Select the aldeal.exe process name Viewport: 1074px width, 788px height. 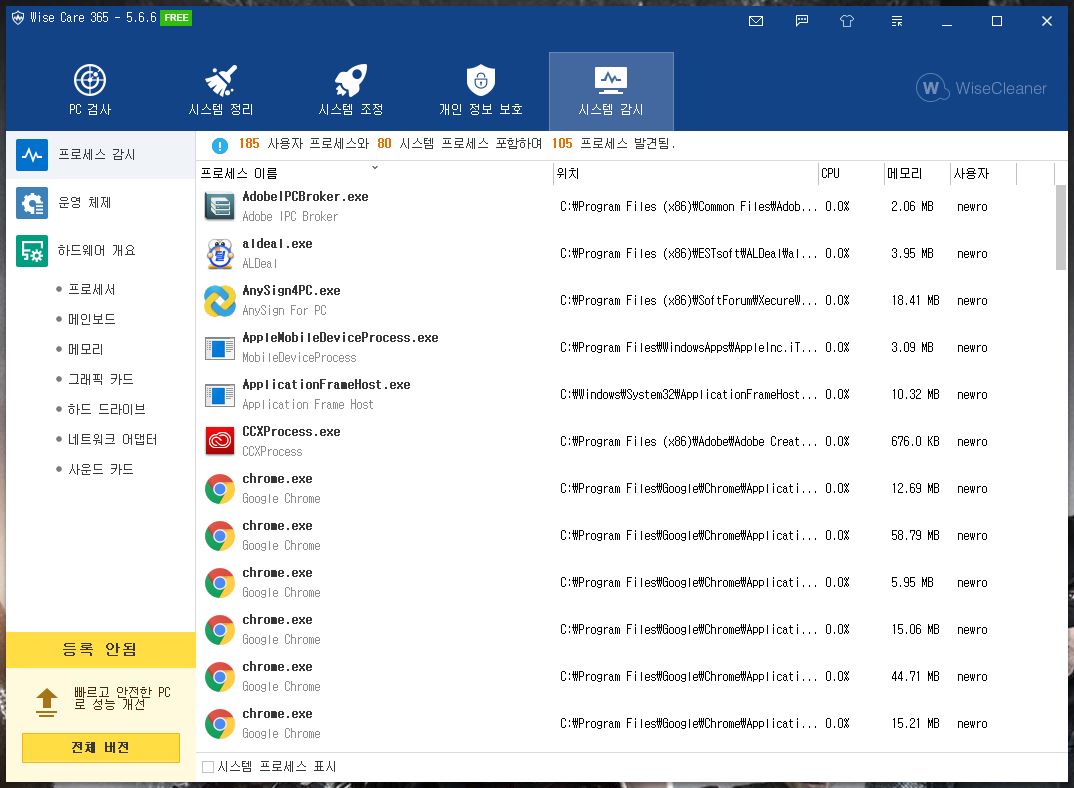277,244
